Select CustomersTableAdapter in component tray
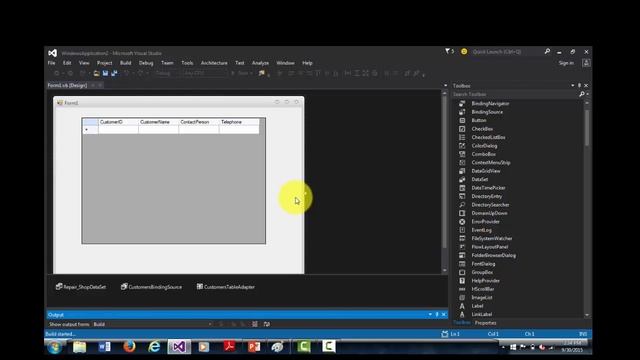This screenshot has width=640, height=360. point(226,287)
